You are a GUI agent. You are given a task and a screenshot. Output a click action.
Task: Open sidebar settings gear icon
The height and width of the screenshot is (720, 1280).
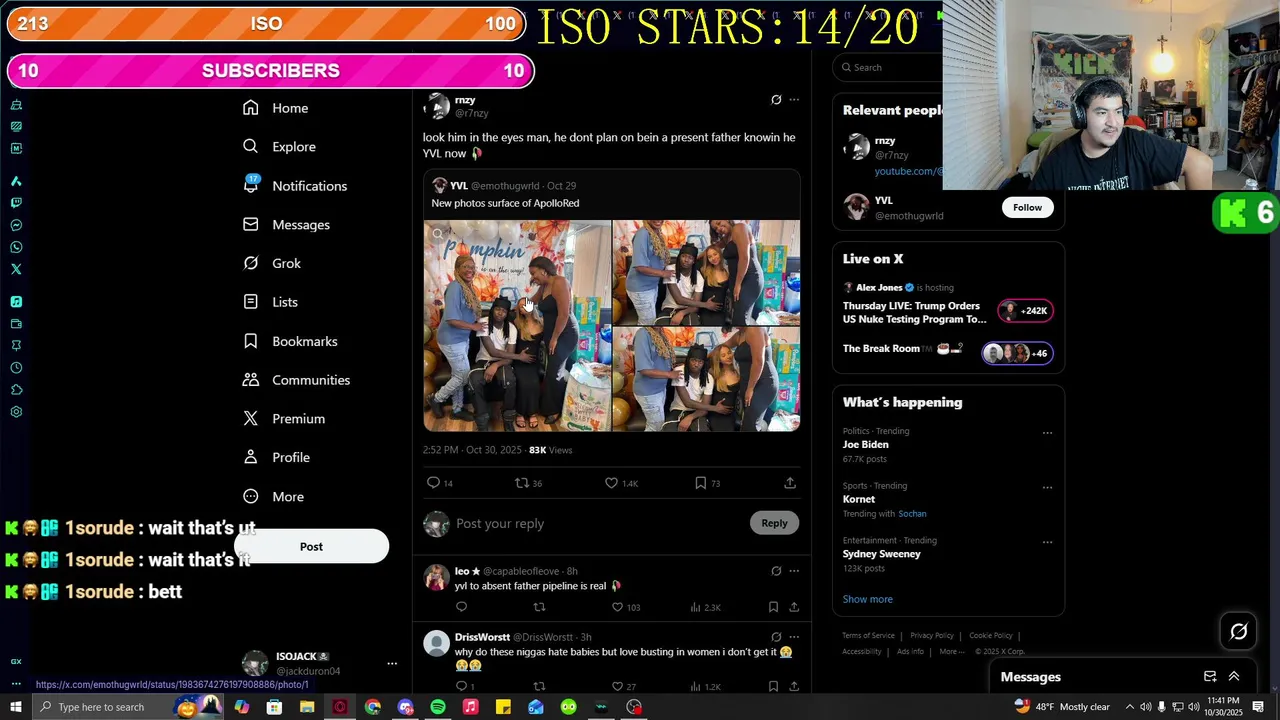pos(16,411)
